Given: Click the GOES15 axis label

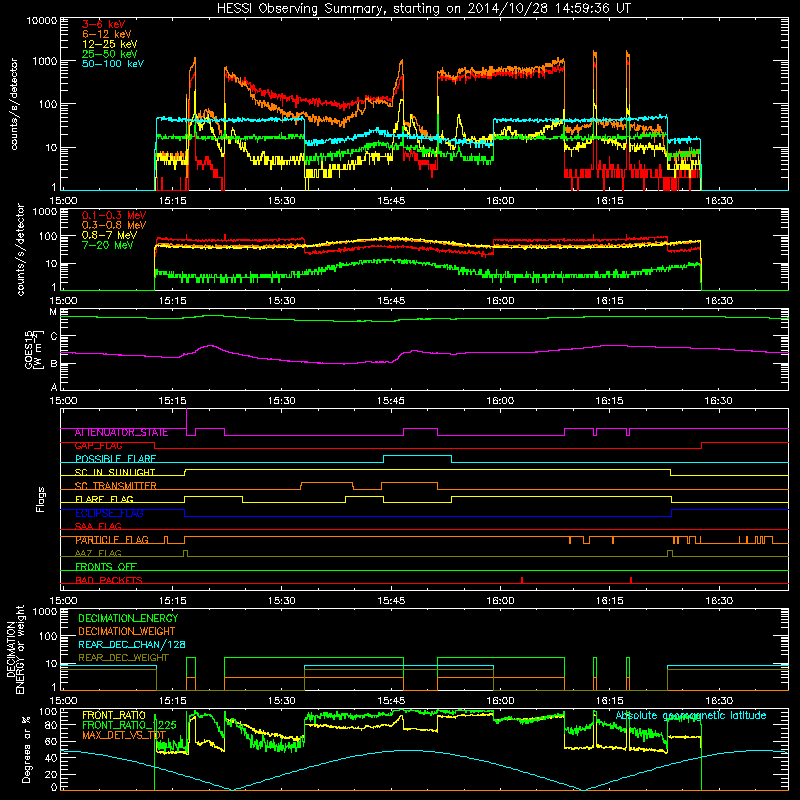Looking at the screenshot, I should (x=34, y=349).
